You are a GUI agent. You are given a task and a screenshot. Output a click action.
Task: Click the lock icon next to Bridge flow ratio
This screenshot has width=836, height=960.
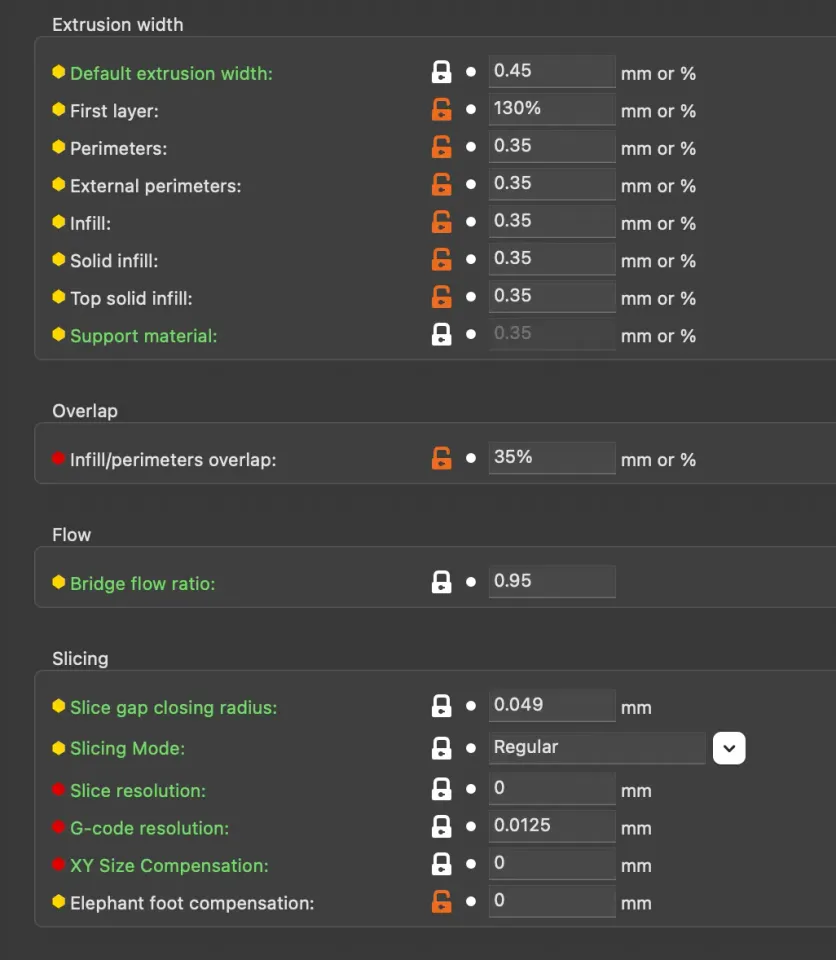pos(441,583)
